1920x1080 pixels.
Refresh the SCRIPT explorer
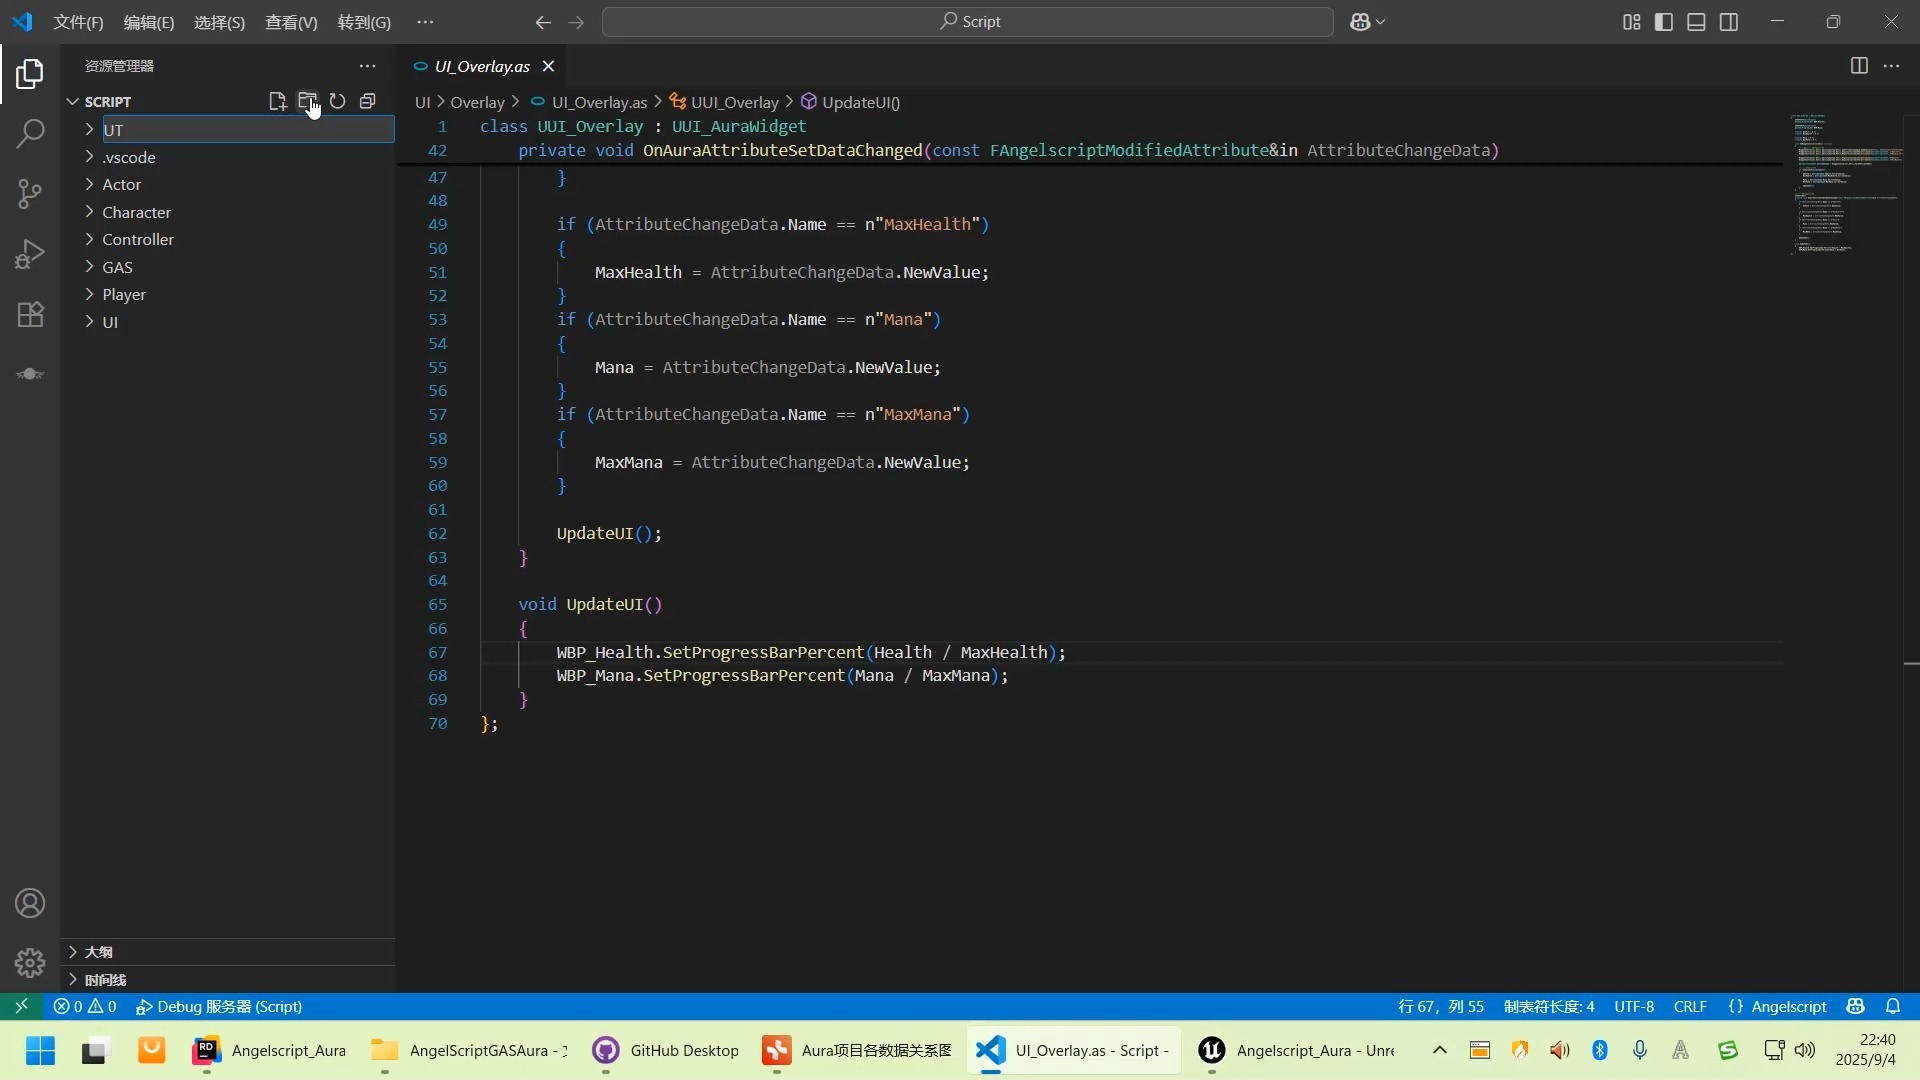tap(338, 101)
